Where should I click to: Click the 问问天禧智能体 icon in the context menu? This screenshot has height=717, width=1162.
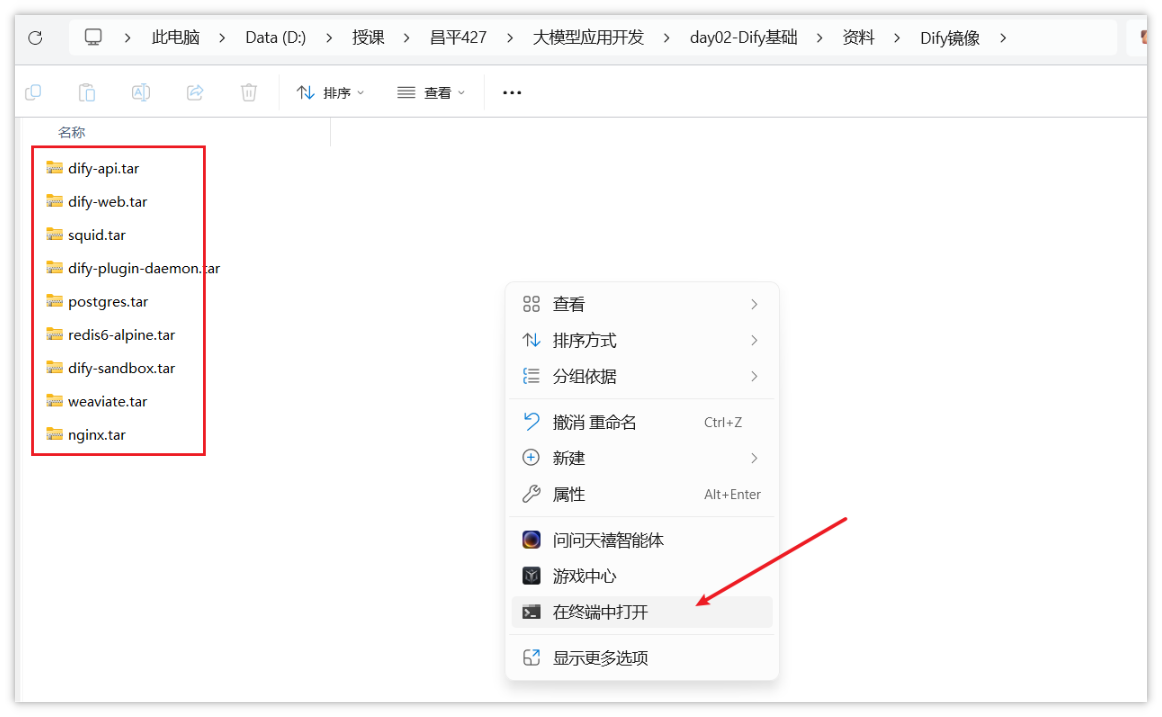[x=531, y=540]
